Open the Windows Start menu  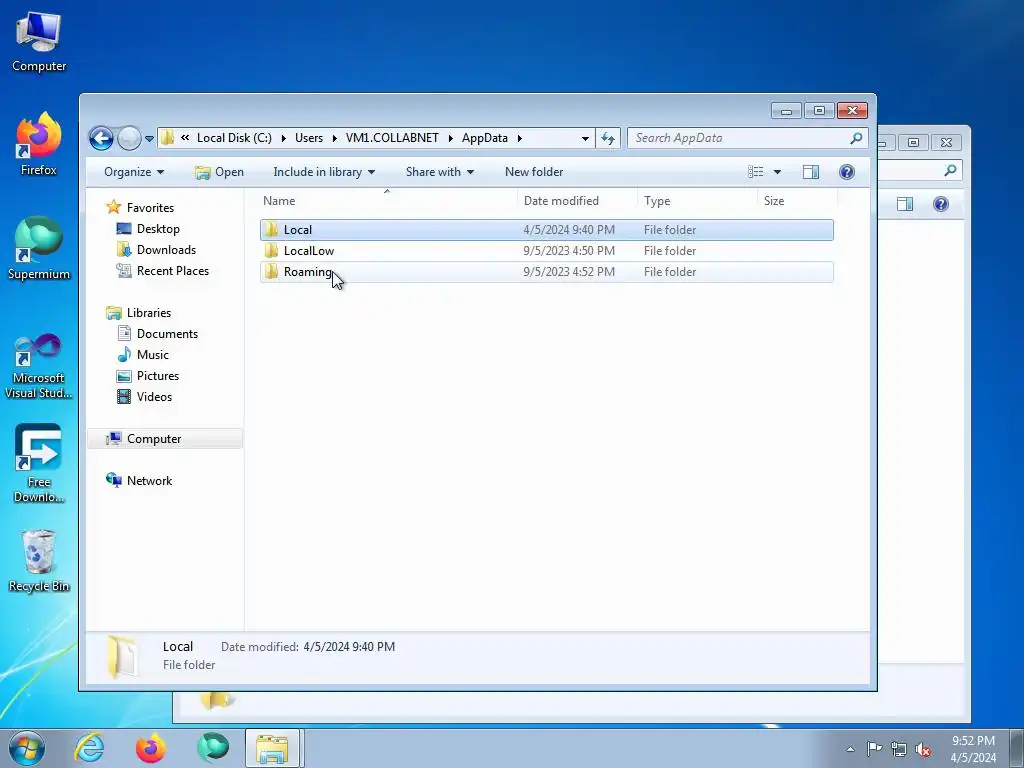pyautogui.click(x=27, y=748)
